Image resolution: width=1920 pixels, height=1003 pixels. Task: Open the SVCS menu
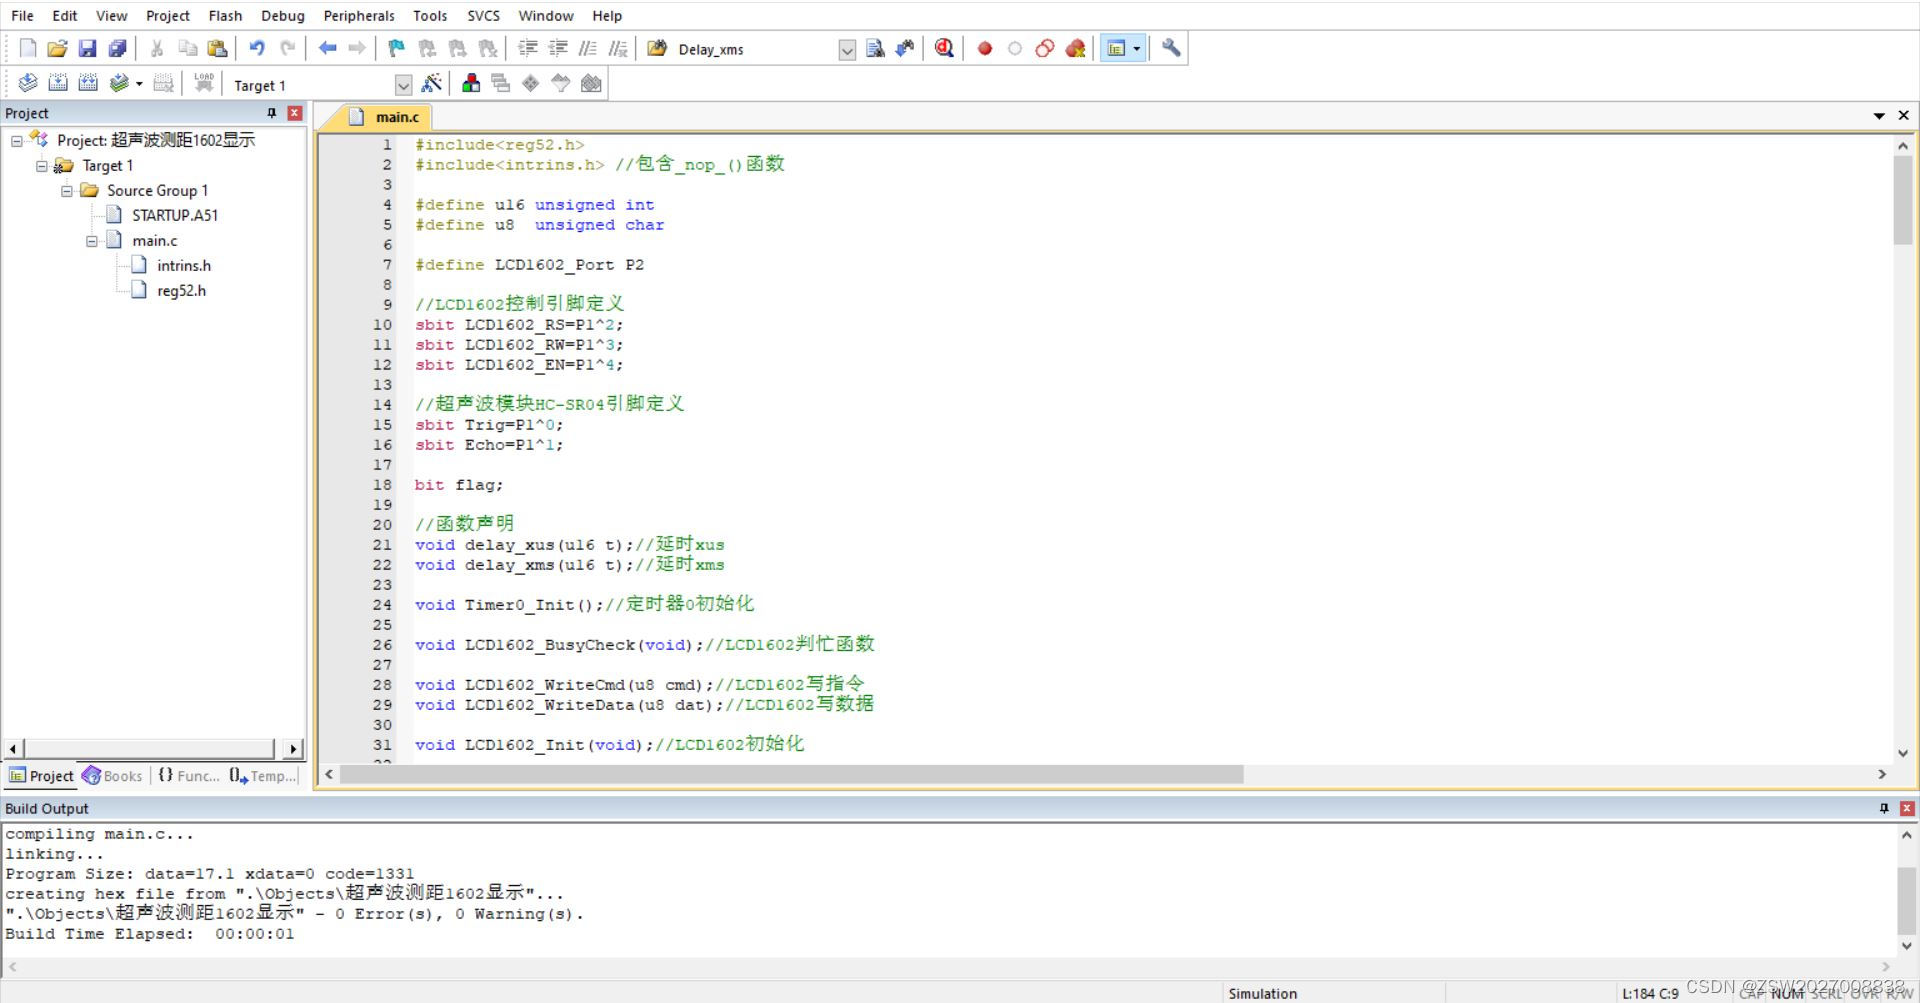(483, 16)
